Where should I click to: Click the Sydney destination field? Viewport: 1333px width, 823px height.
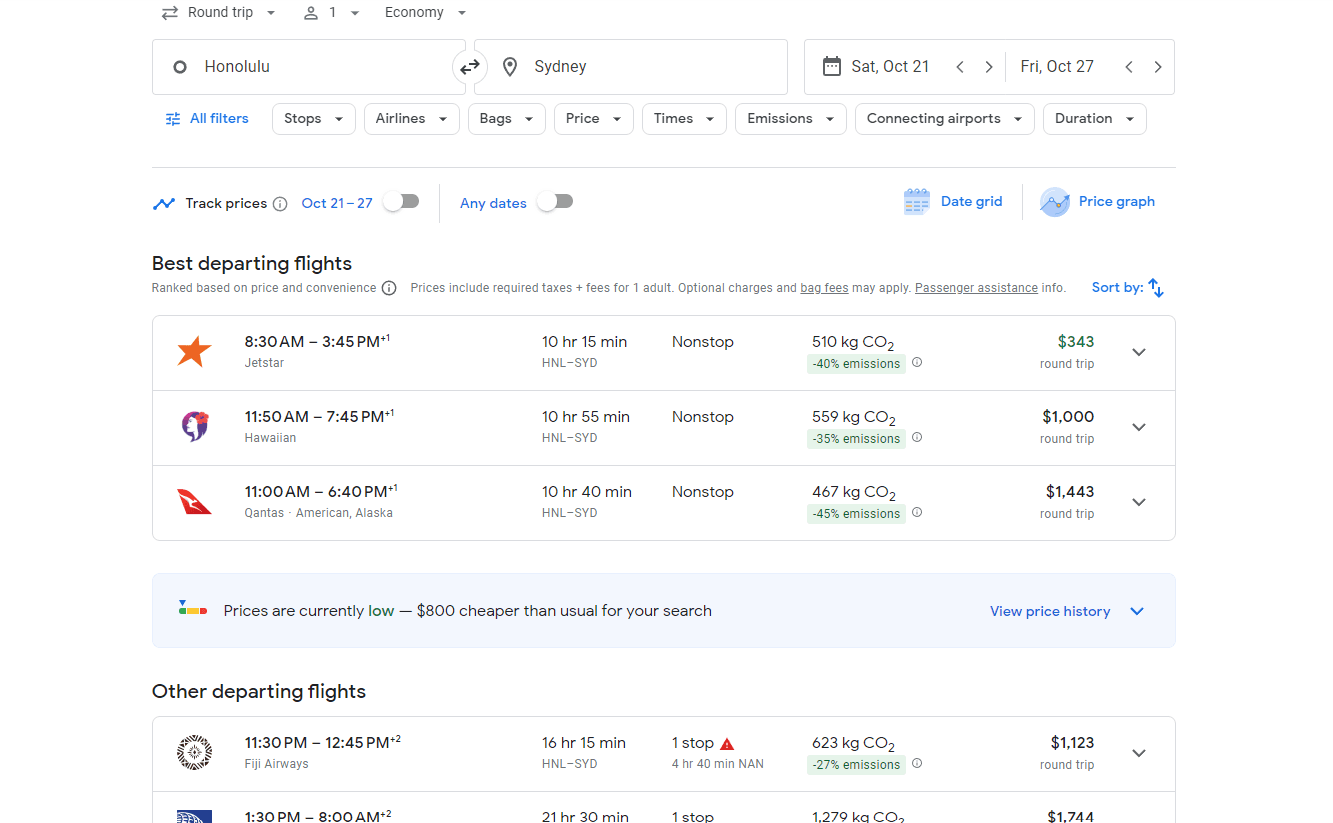631,67
